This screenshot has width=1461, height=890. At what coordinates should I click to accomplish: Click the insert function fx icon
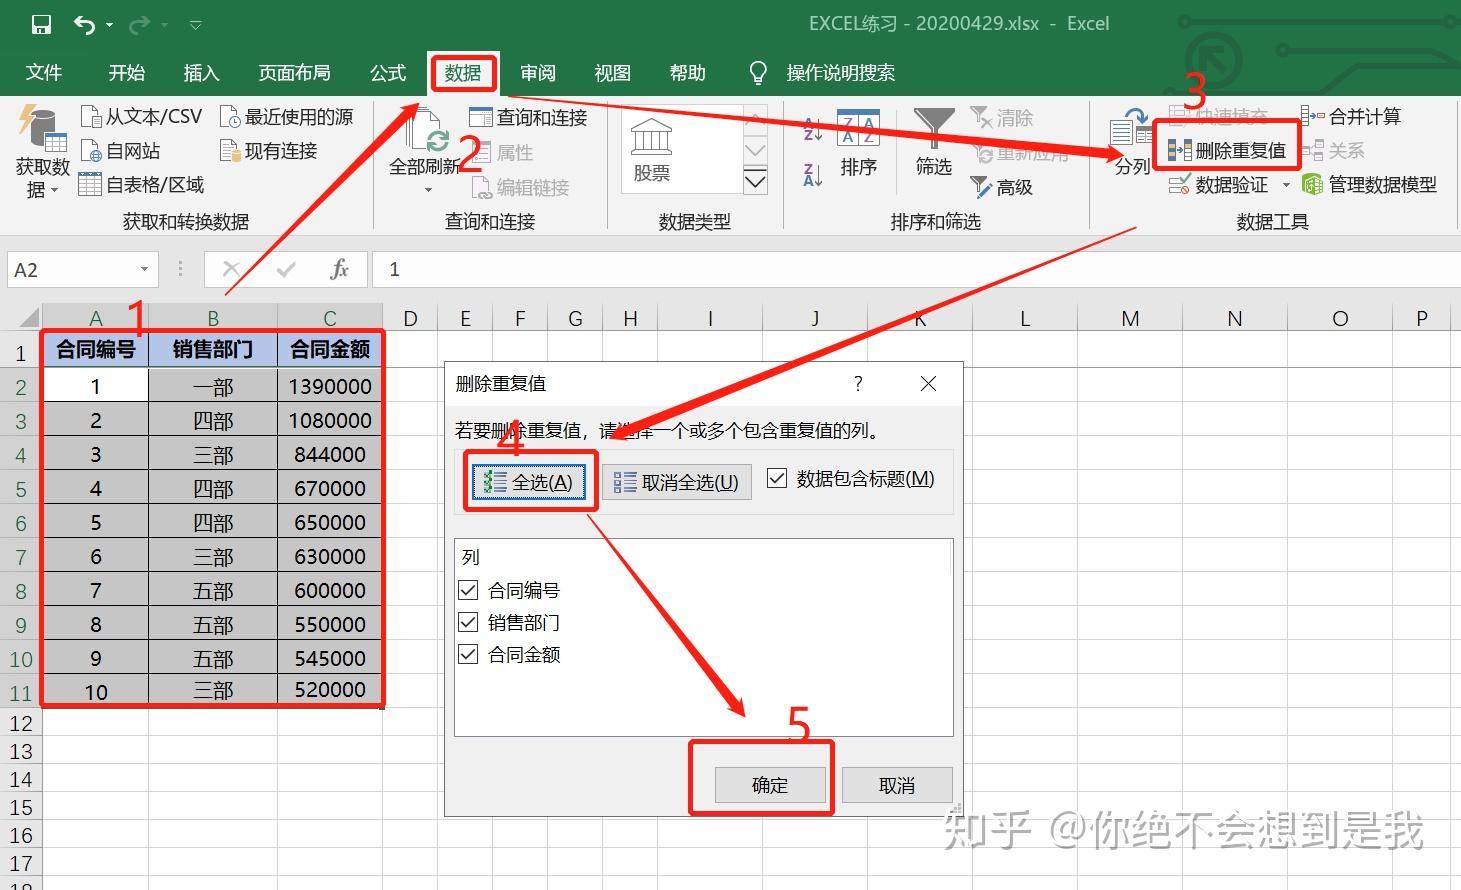(340, 270)
